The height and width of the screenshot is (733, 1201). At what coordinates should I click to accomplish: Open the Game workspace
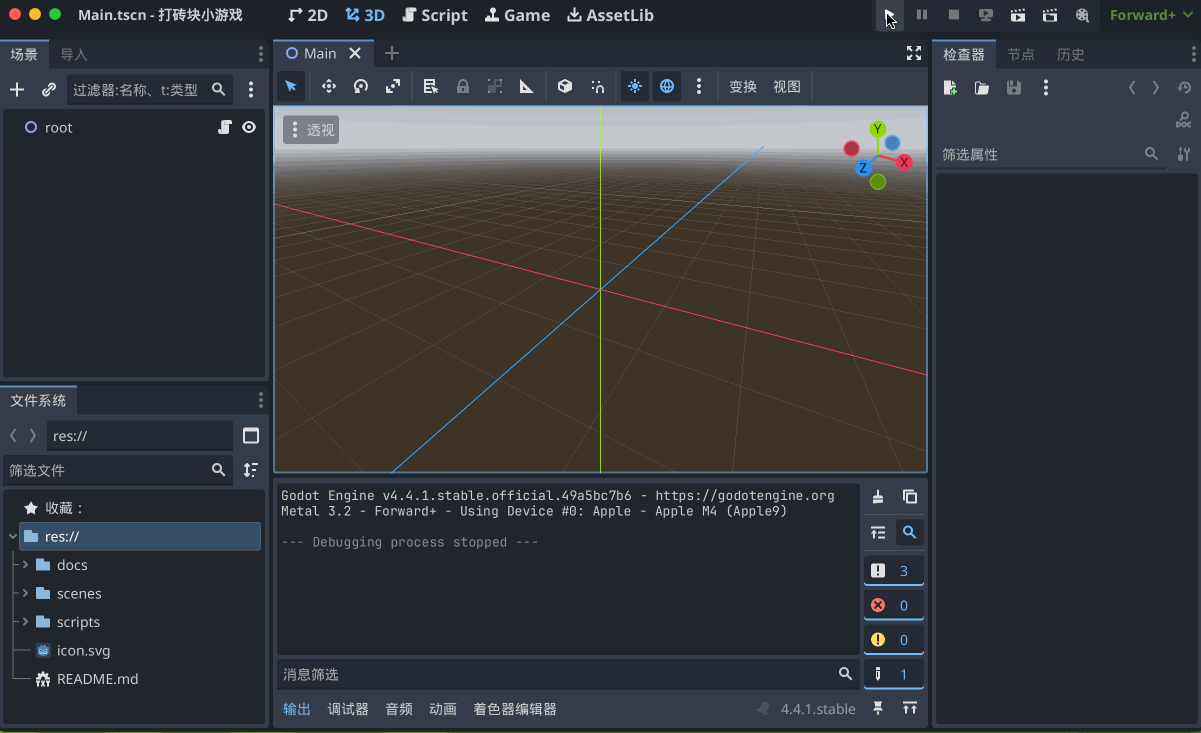517,15
